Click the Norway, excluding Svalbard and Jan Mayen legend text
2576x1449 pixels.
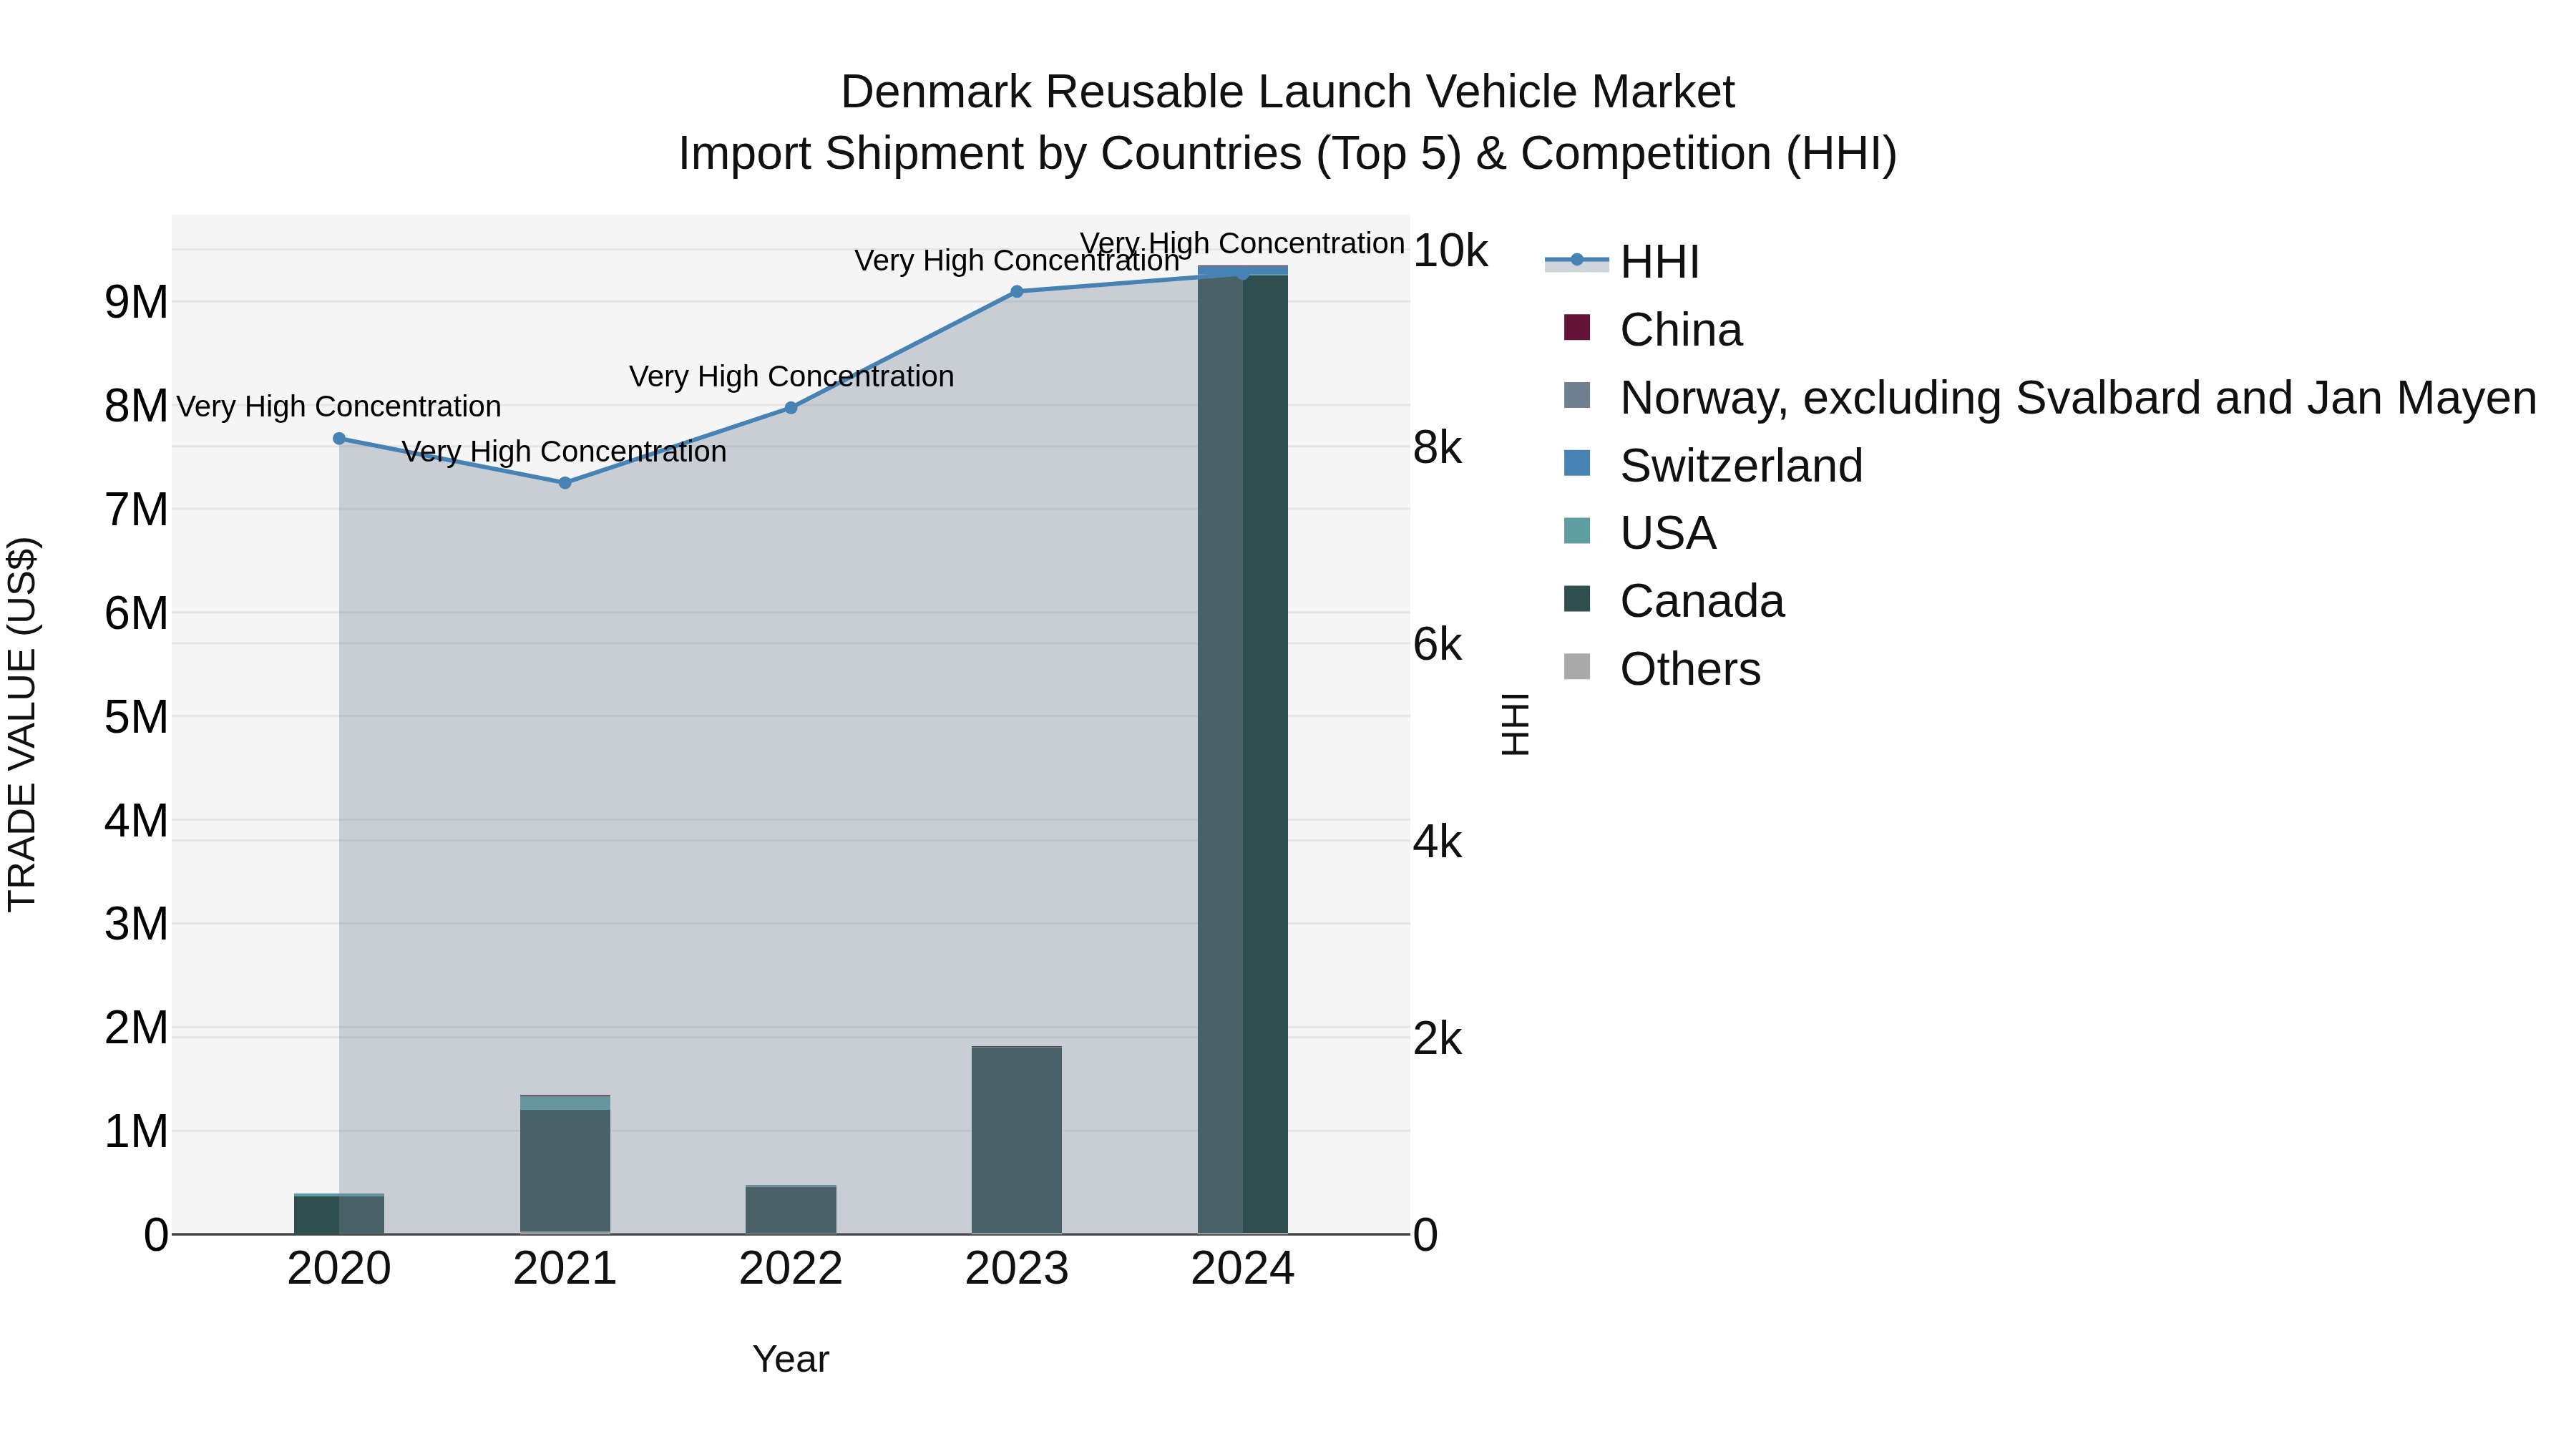point(2079,398)
